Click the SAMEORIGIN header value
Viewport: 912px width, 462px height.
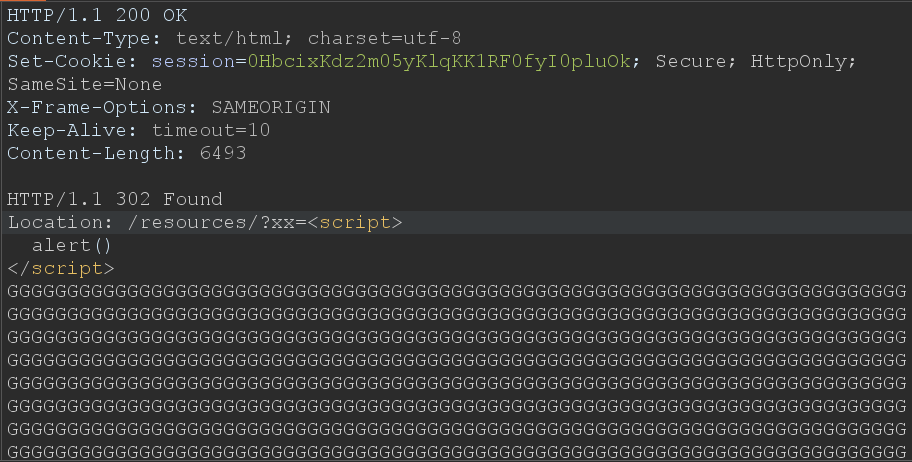point(270,108)
